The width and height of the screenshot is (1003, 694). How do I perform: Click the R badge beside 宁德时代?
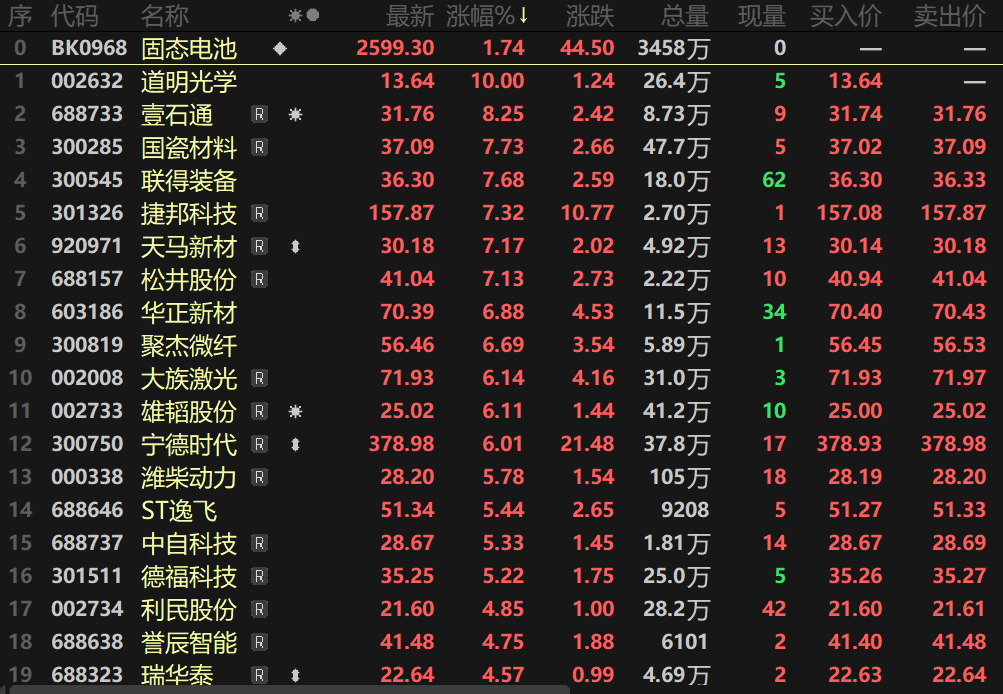(x=259, y=445)
